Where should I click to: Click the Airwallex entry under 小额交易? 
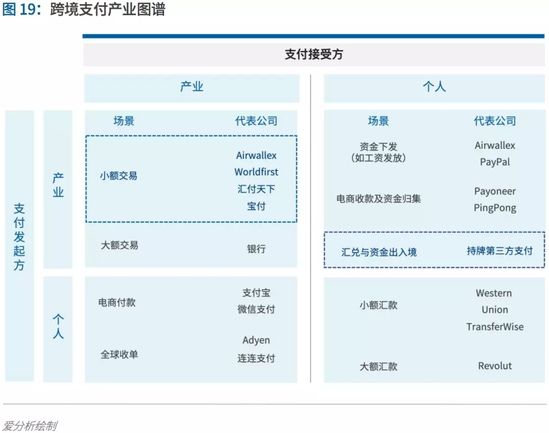point(256,155)
